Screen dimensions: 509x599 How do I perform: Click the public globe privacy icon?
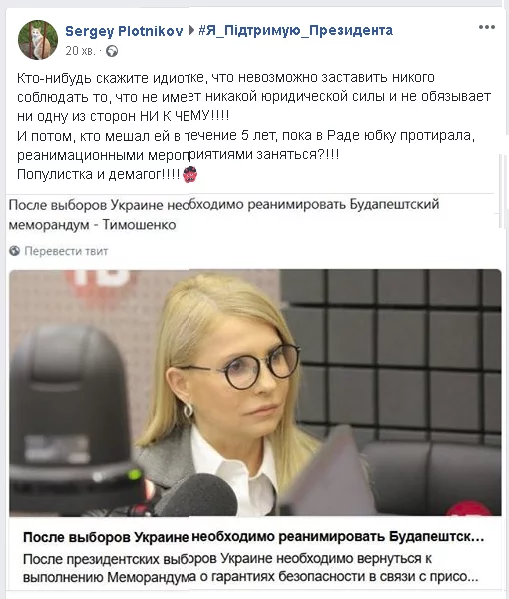tap(112, 51)
